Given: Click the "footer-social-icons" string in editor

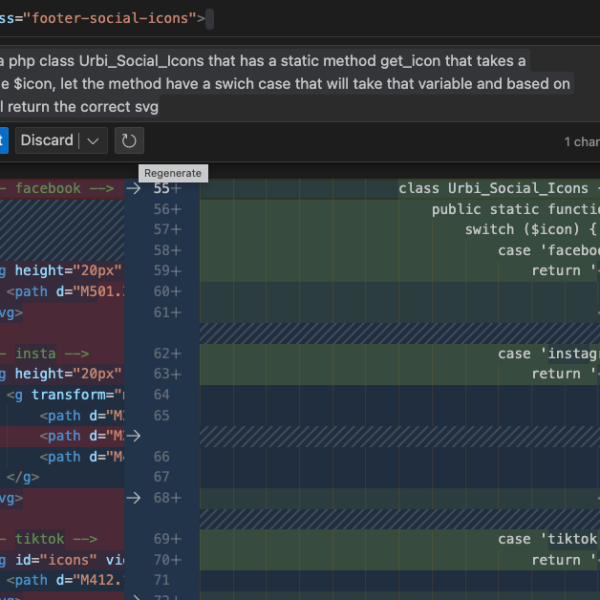Looking at the screenshot, I should click(110, 18).
